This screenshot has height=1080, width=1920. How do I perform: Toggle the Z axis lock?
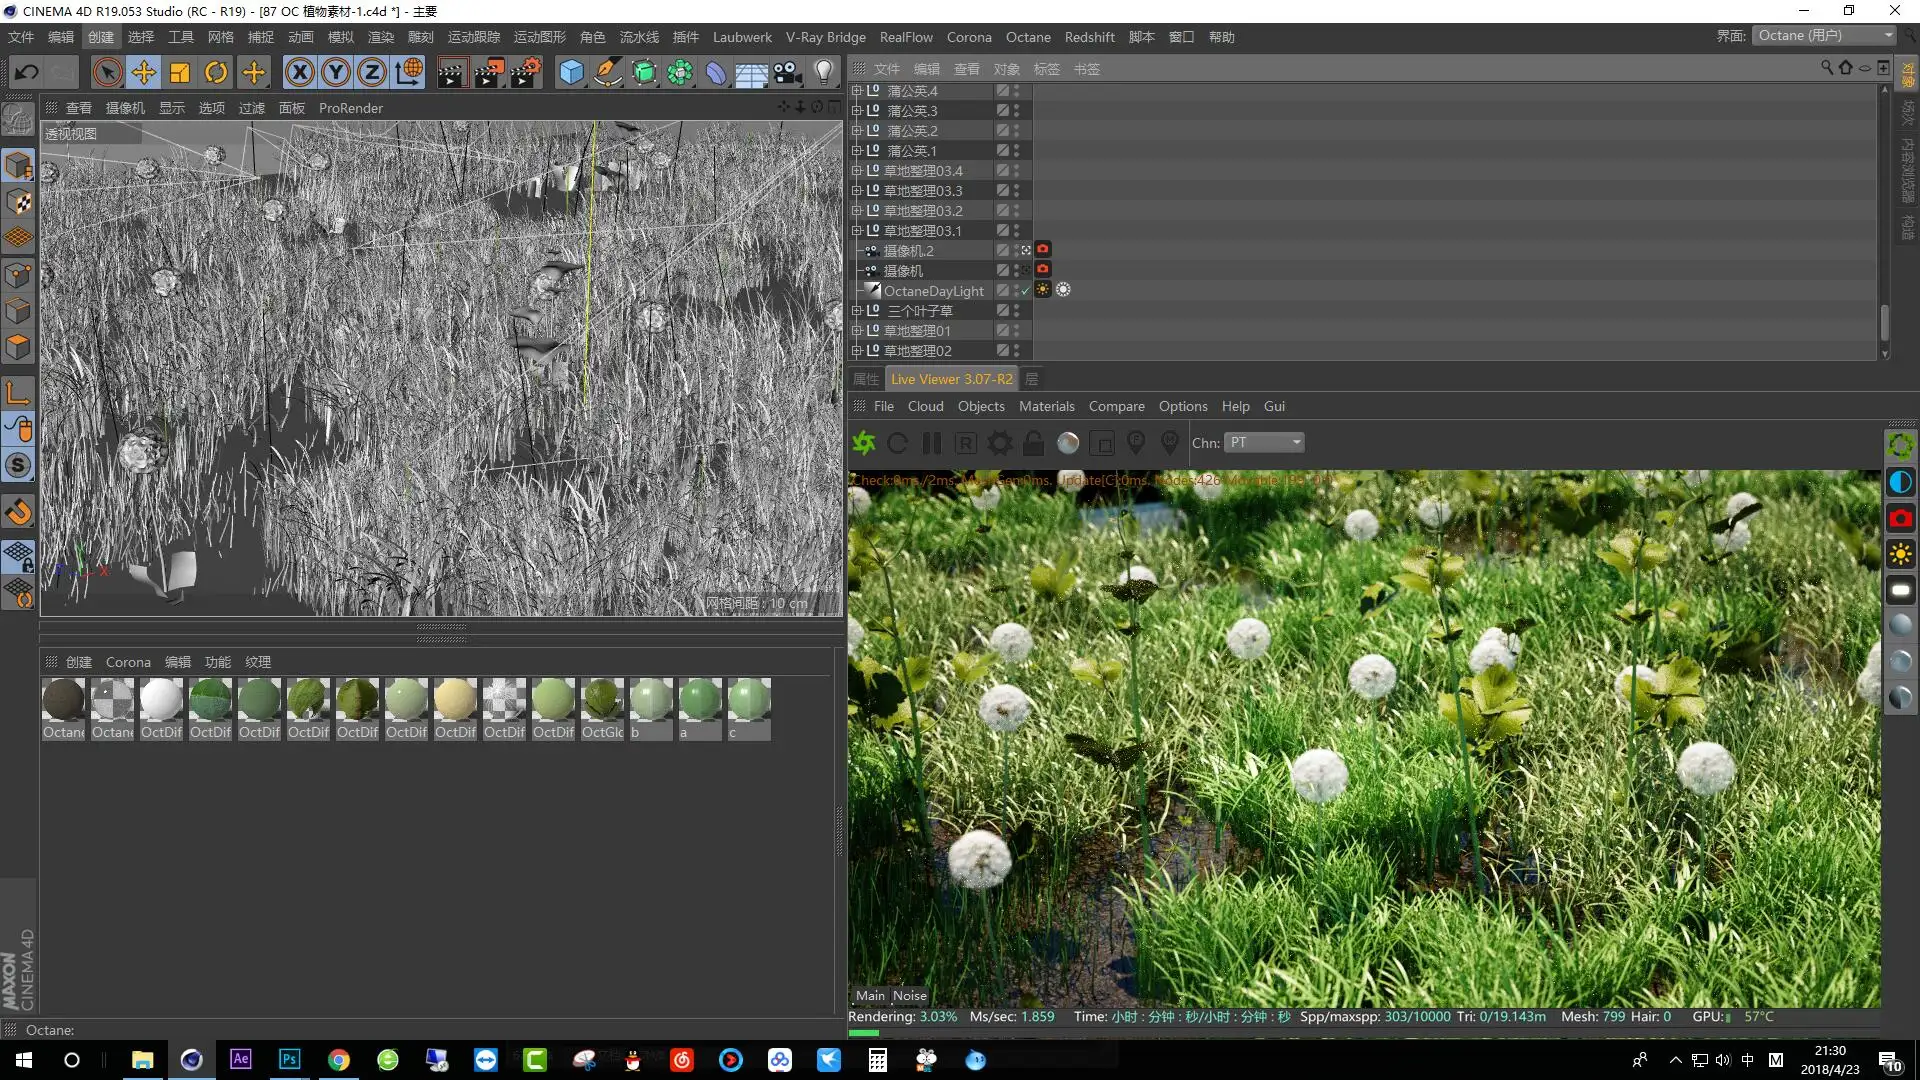[x=372, y=72]
